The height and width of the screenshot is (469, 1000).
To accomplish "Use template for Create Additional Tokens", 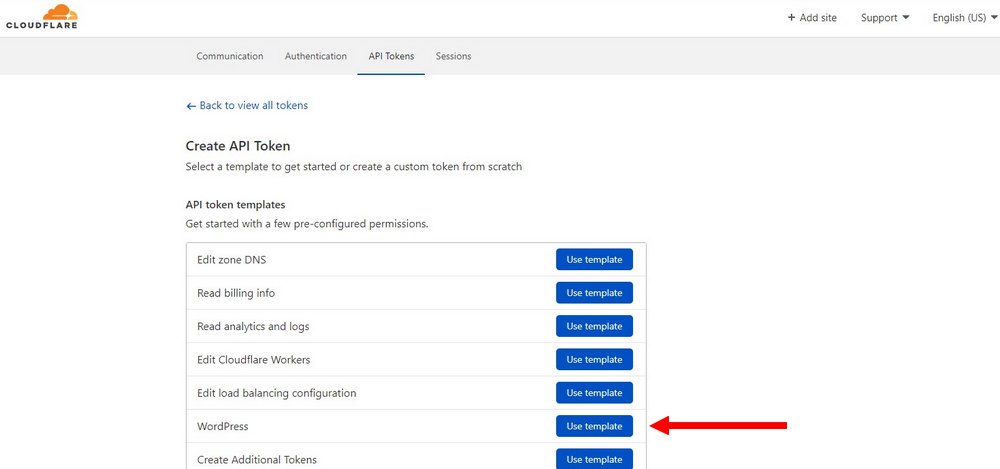I will [594, 459].
